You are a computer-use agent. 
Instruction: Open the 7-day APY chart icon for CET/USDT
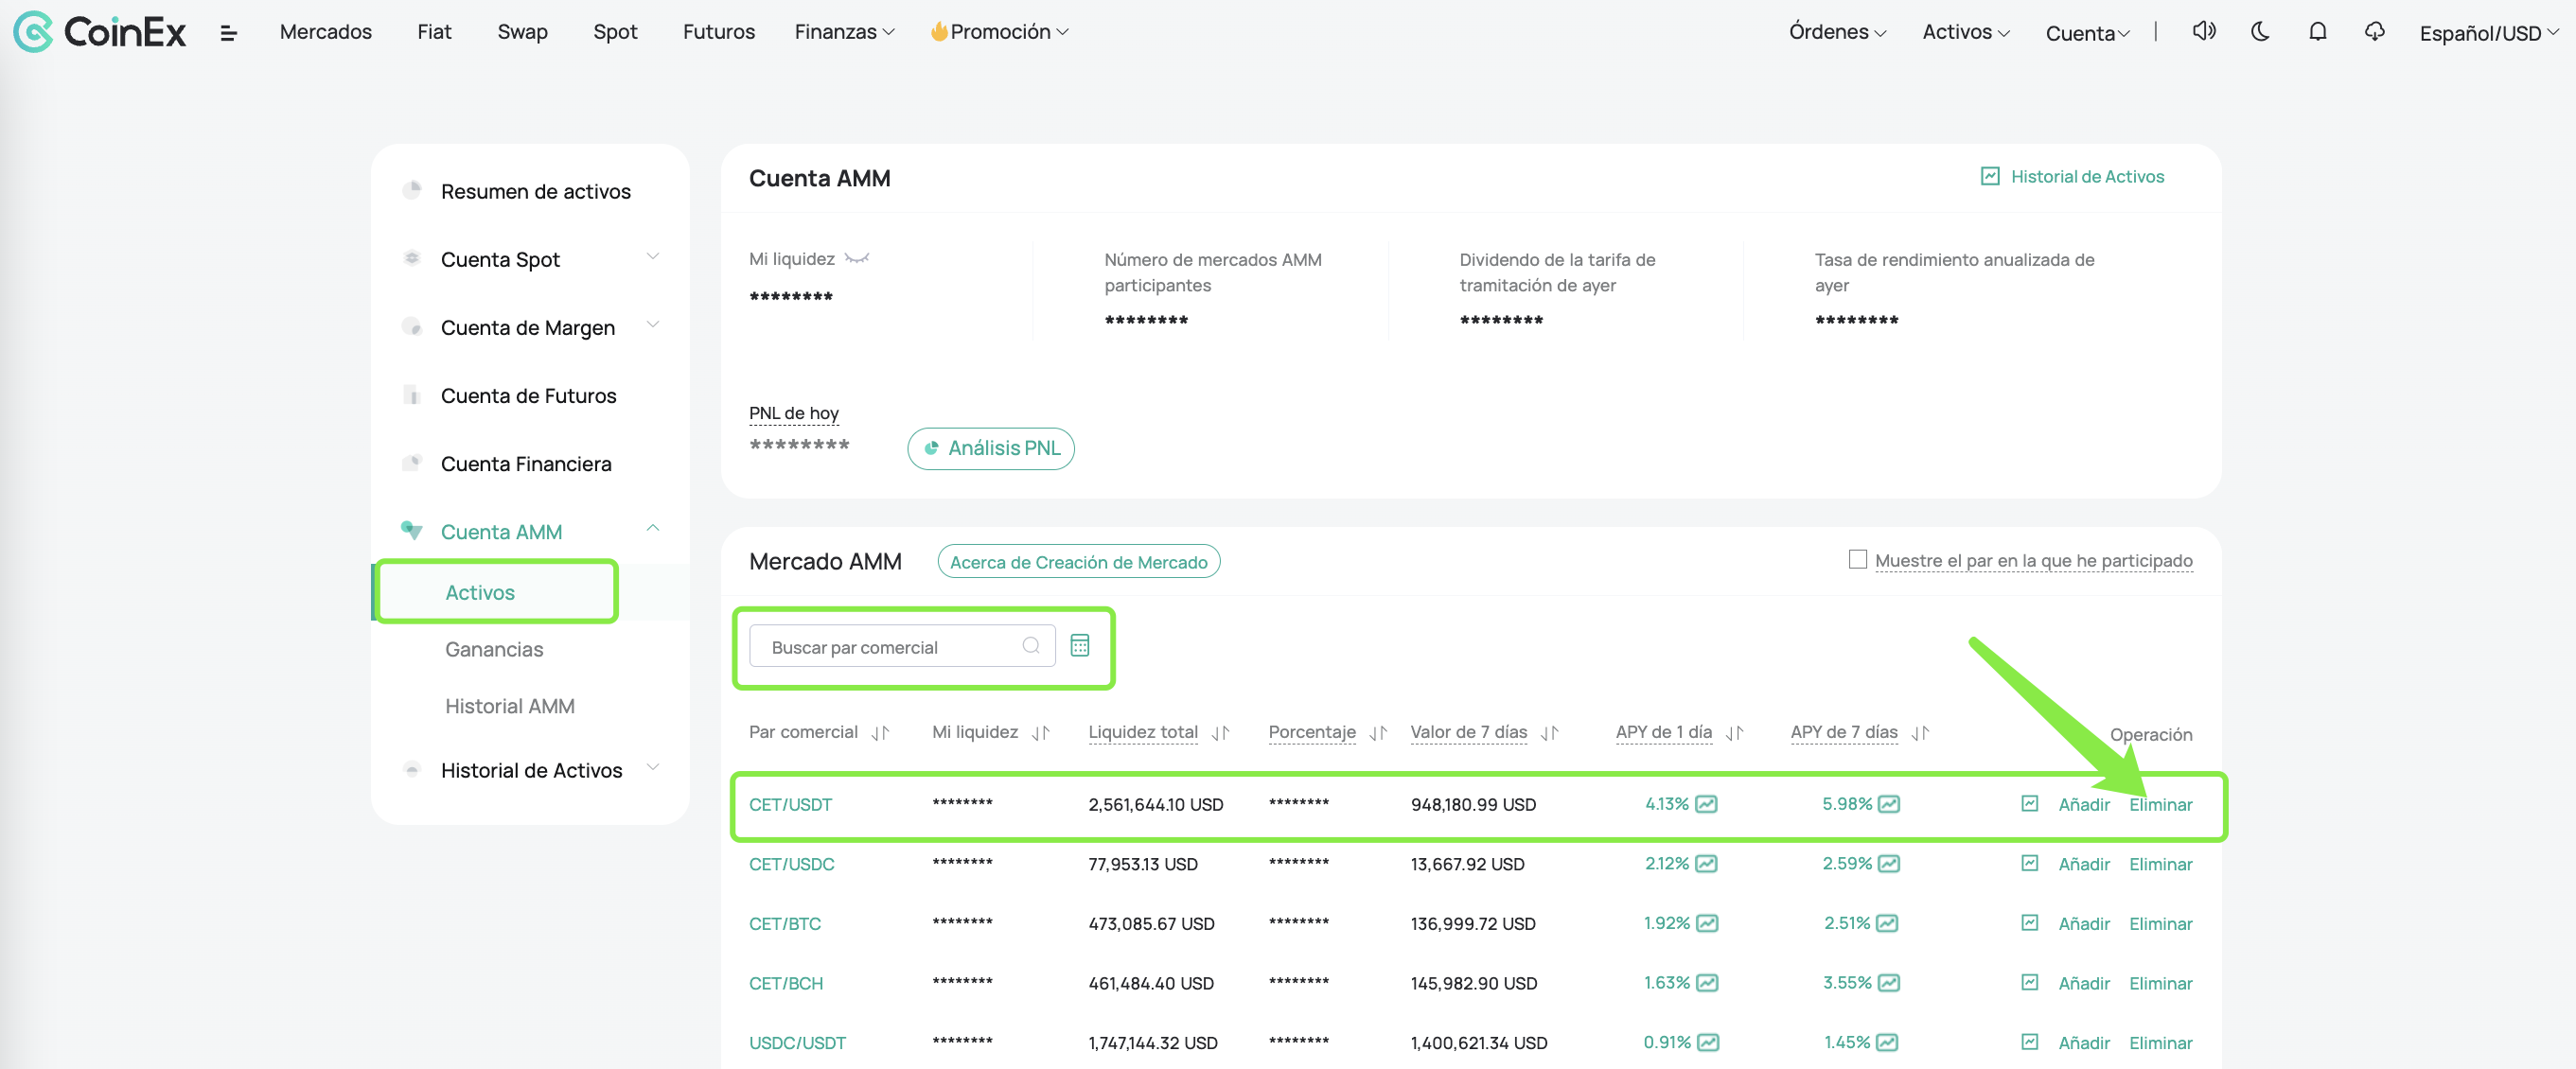[x=1888, y=804]
